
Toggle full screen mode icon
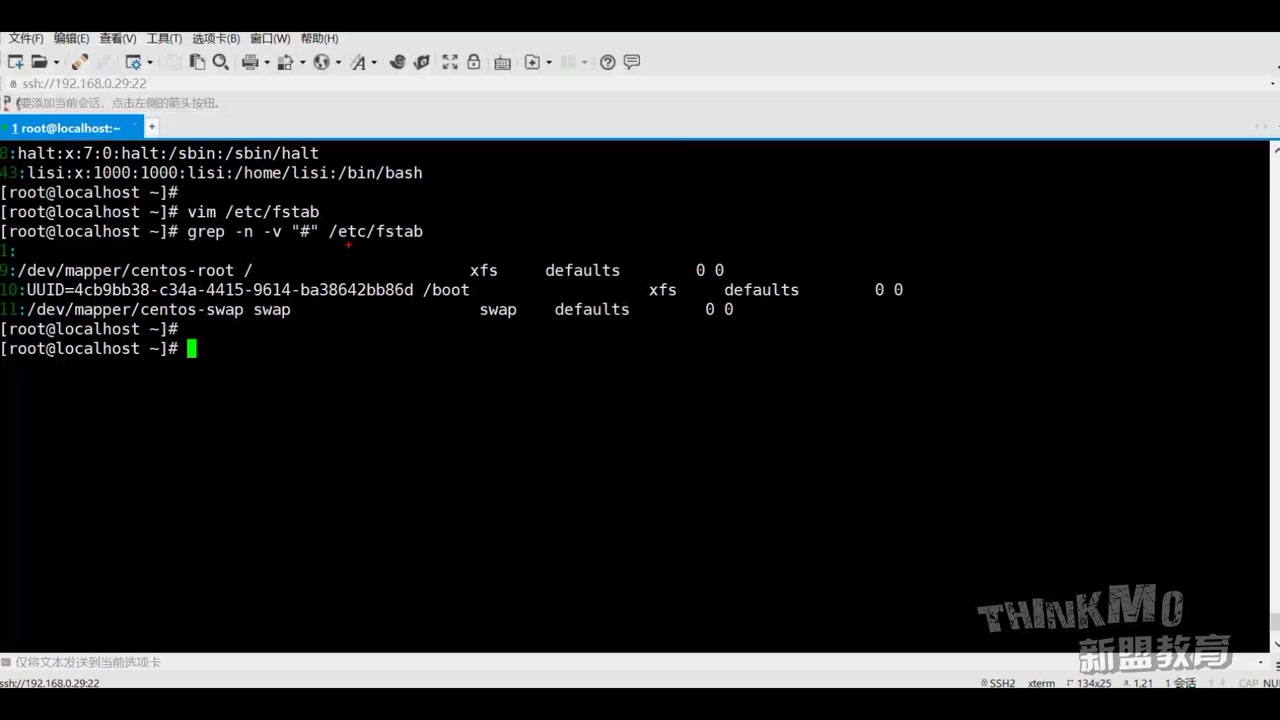point(450,62)
